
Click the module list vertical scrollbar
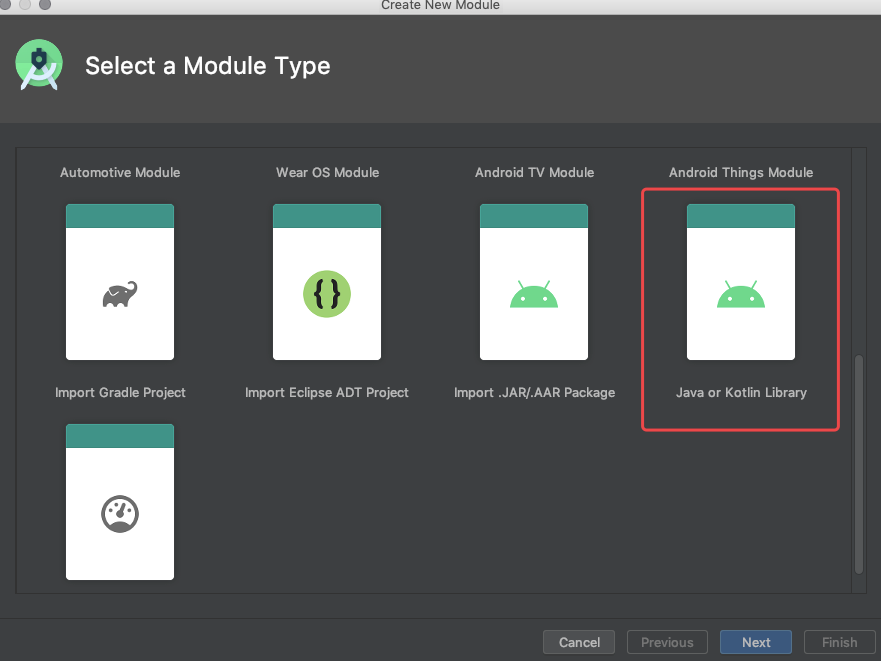coord(859,464)
